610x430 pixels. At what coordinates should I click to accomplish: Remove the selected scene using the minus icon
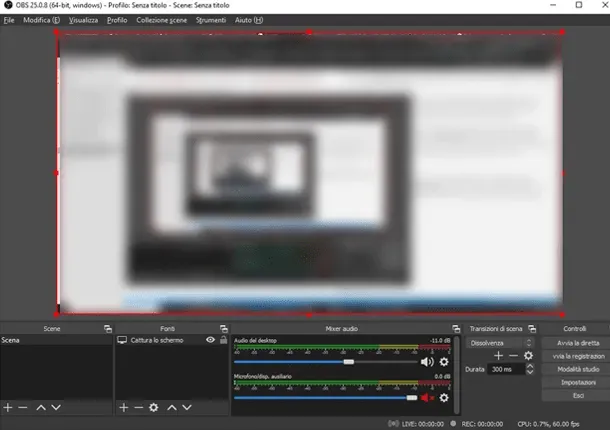[23, 408]
